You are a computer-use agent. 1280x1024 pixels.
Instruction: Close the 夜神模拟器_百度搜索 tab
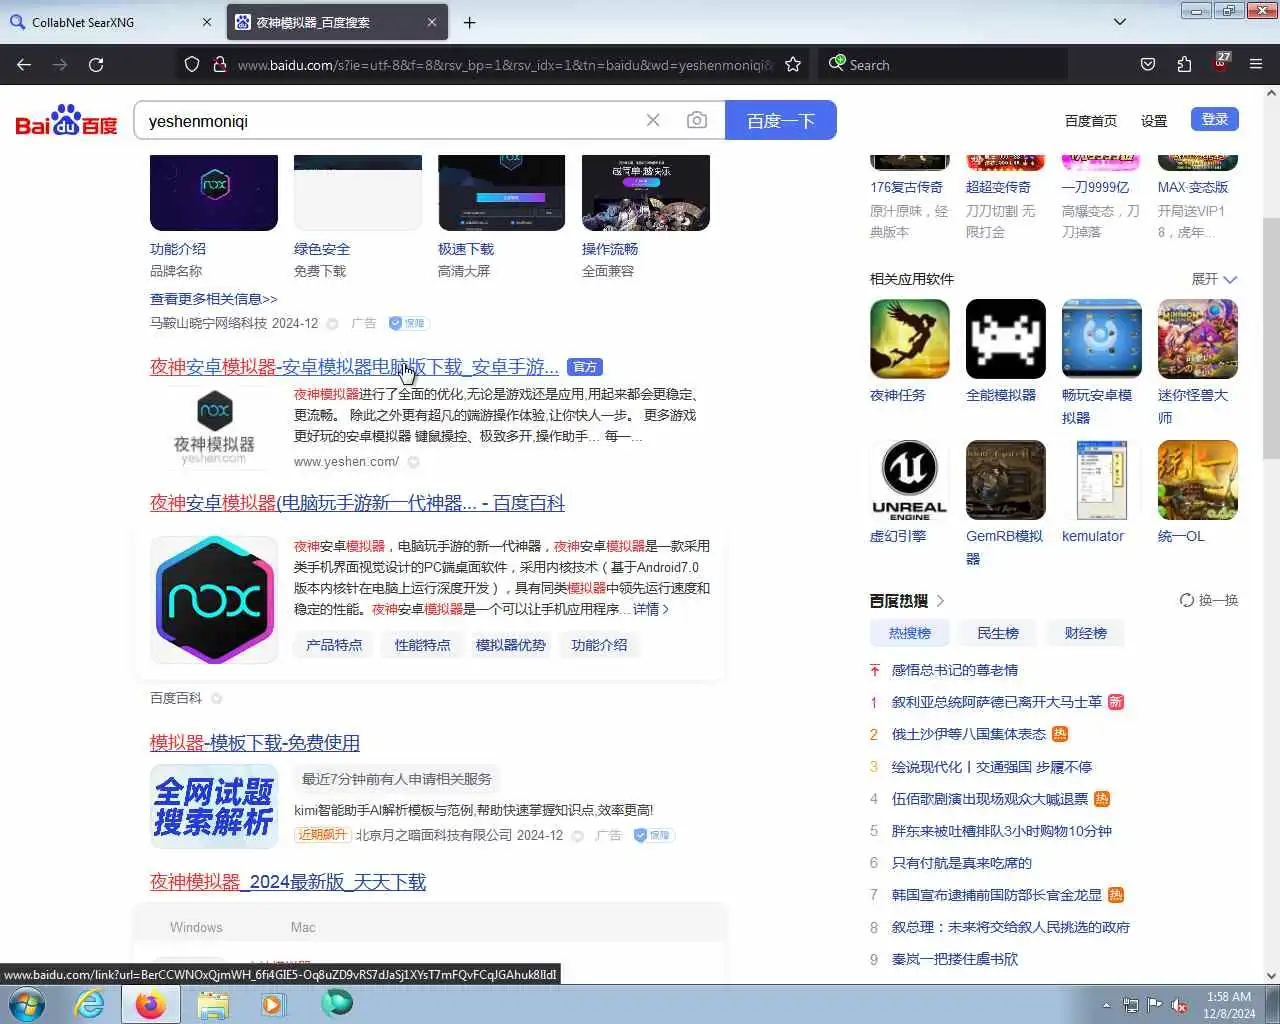click(431, 22)
